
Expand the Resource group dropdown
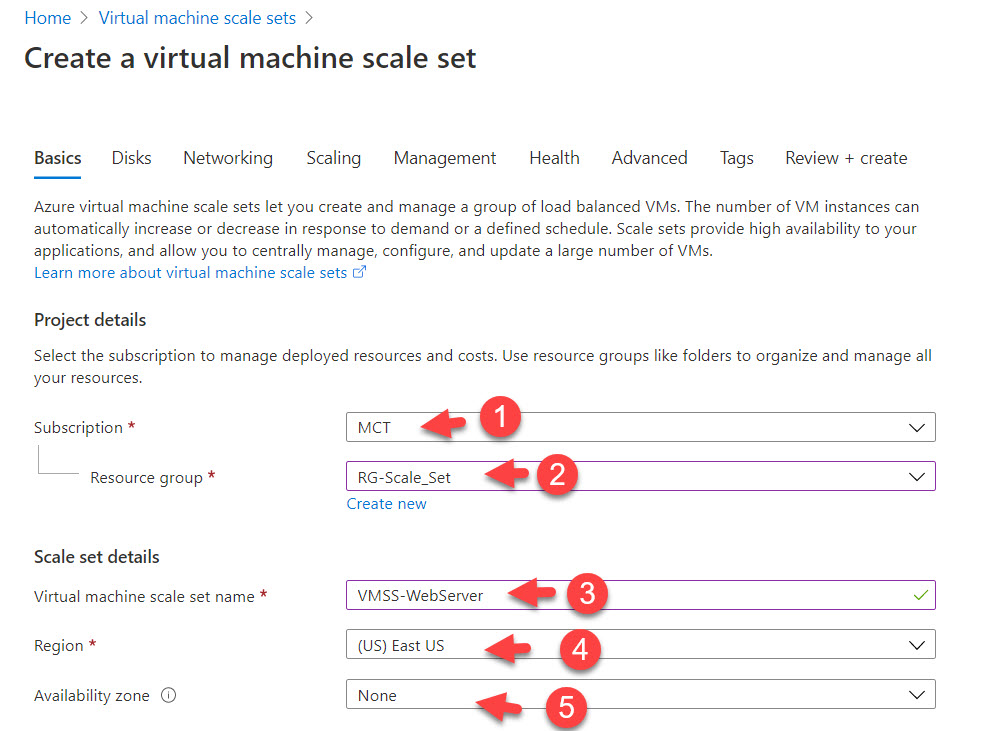(640, 477)
